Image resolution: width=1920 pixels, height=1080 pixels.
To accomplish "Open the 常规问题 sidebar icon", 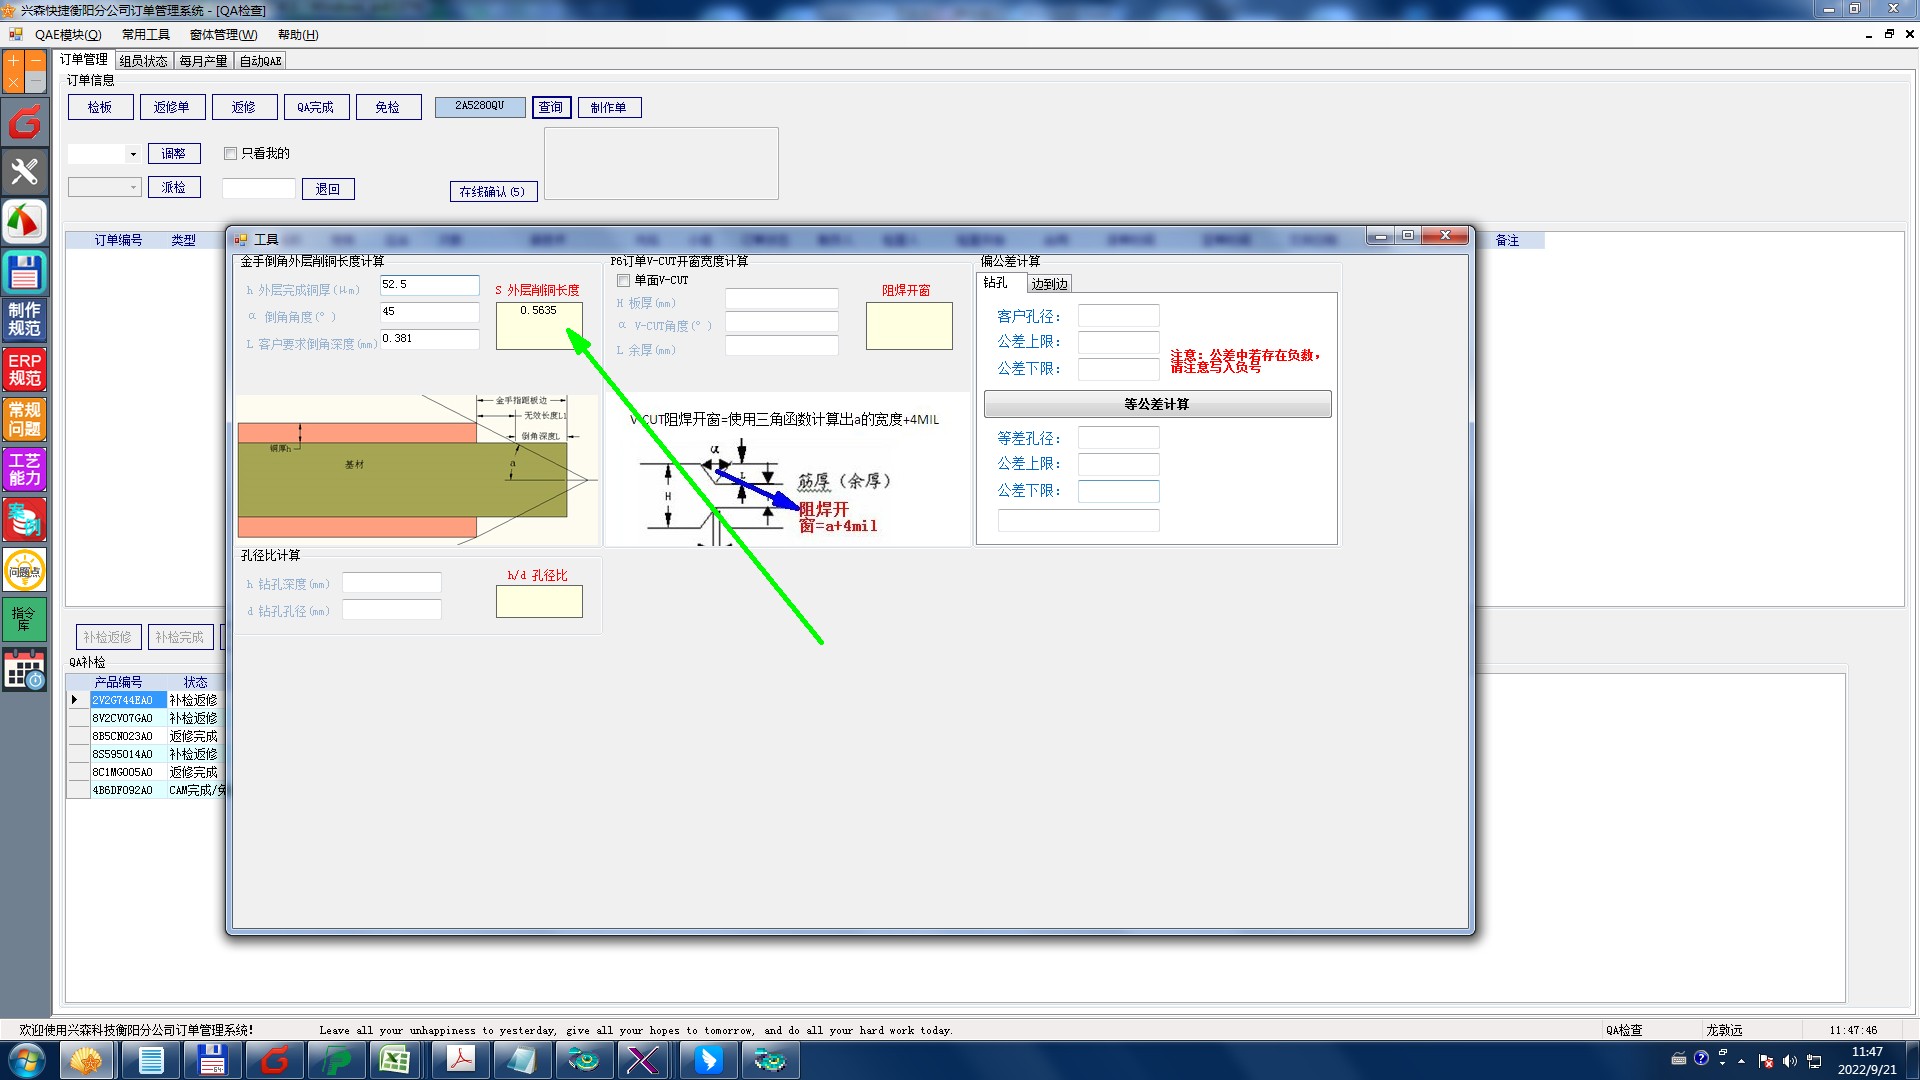I will point(25,420).
